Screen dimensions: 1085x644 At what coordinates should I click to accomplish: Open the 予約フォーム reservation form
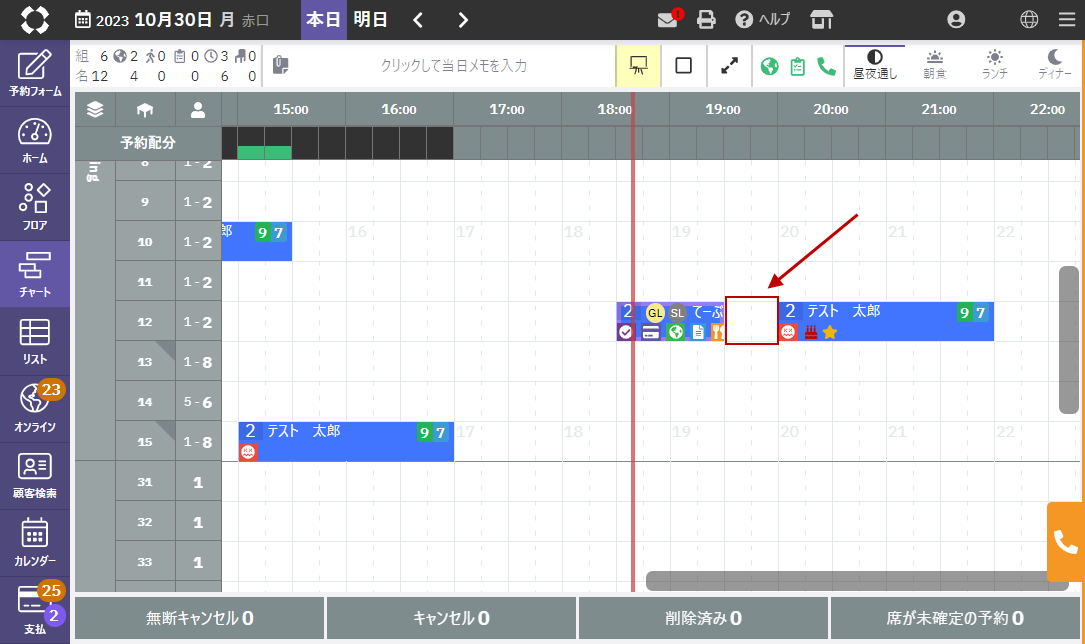click(x=35, y=73)
